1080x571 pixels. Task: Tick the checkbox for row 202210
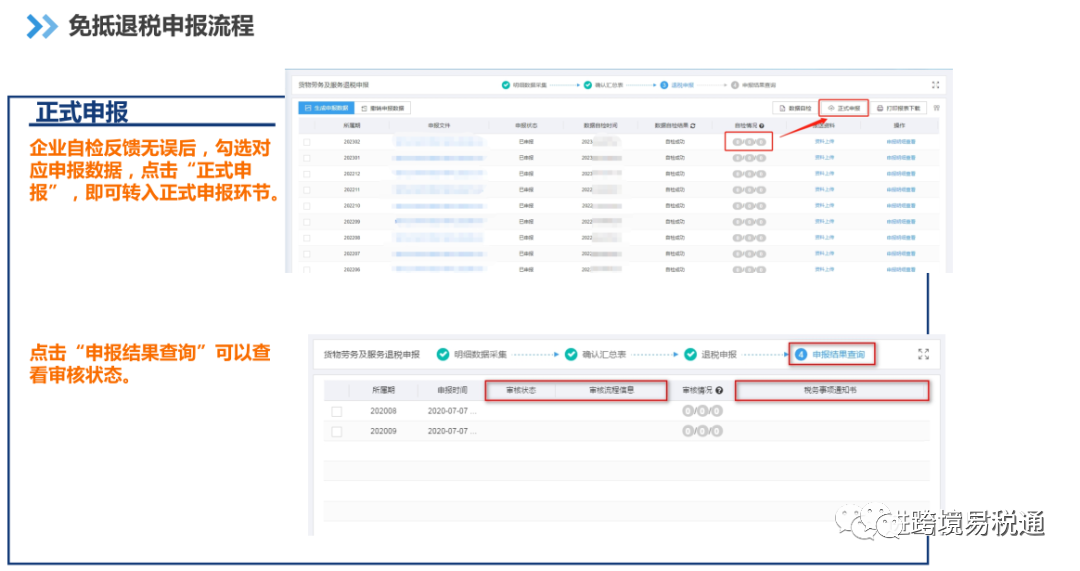pos(307,206)
